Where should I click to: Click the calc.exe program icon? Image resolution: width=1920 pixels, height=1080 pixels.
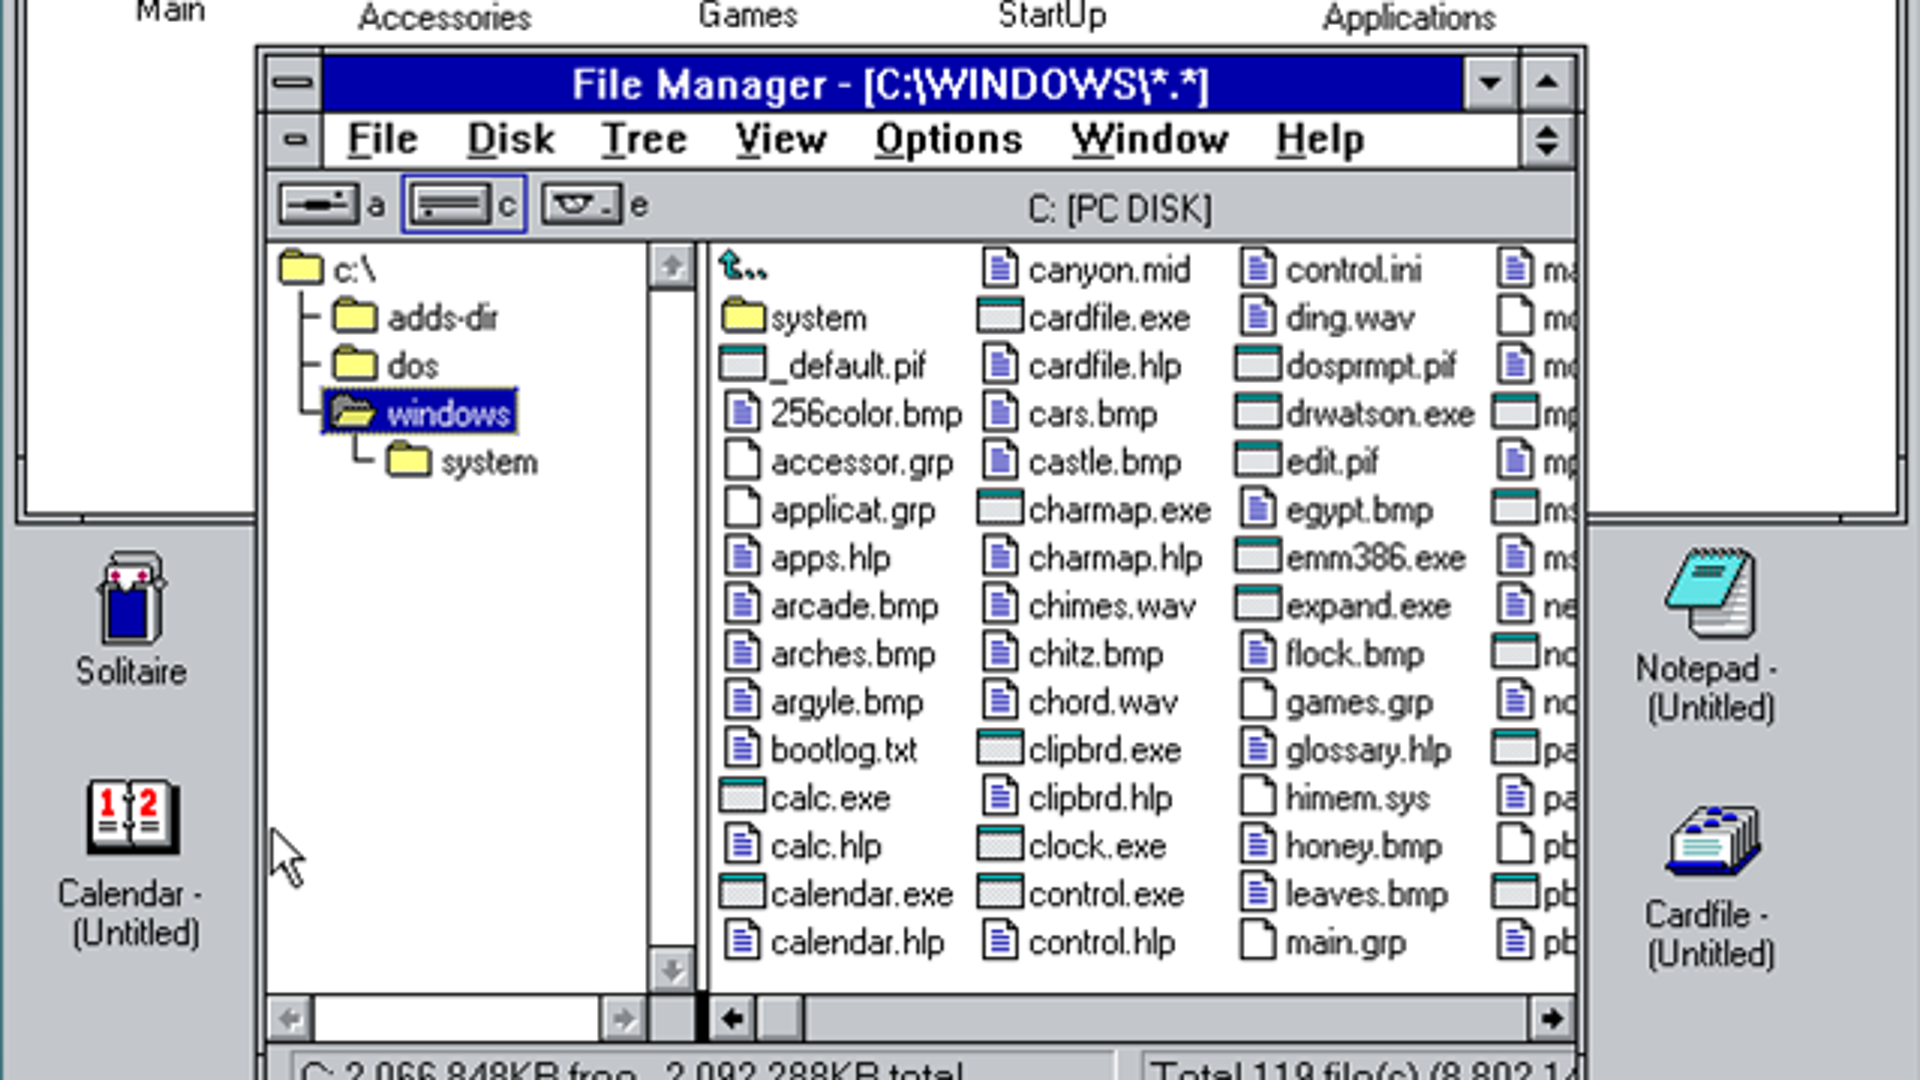[x=742, y=797]
